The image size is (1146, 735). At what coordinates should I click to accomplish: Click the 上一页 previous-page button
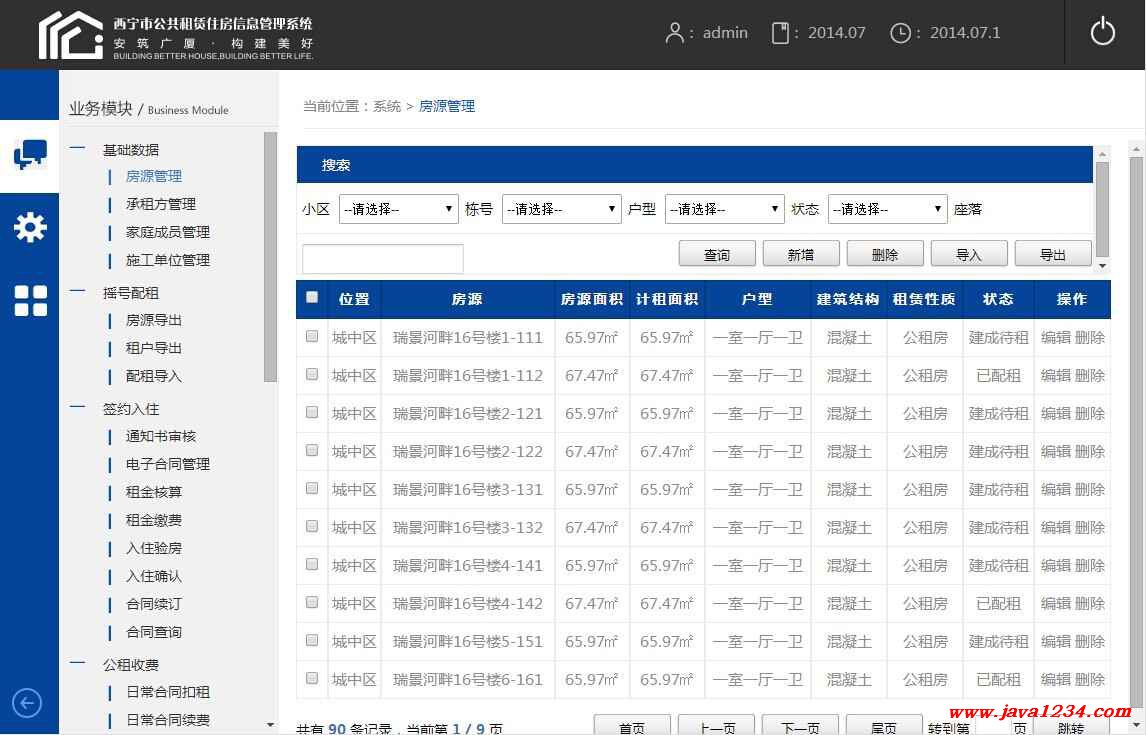716,726
